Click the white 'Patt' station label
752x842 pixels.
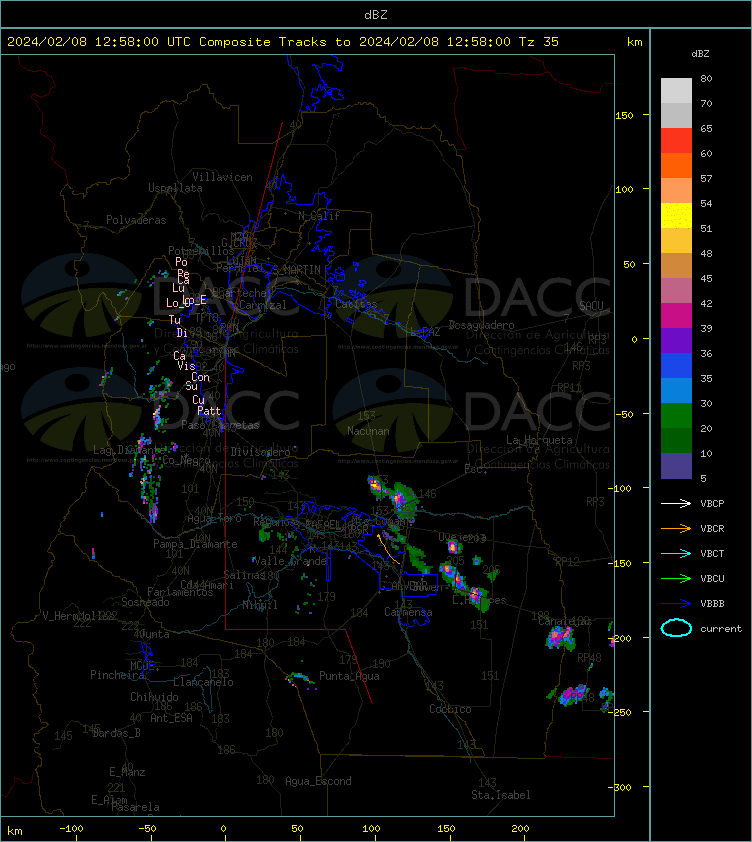point(209,411)
